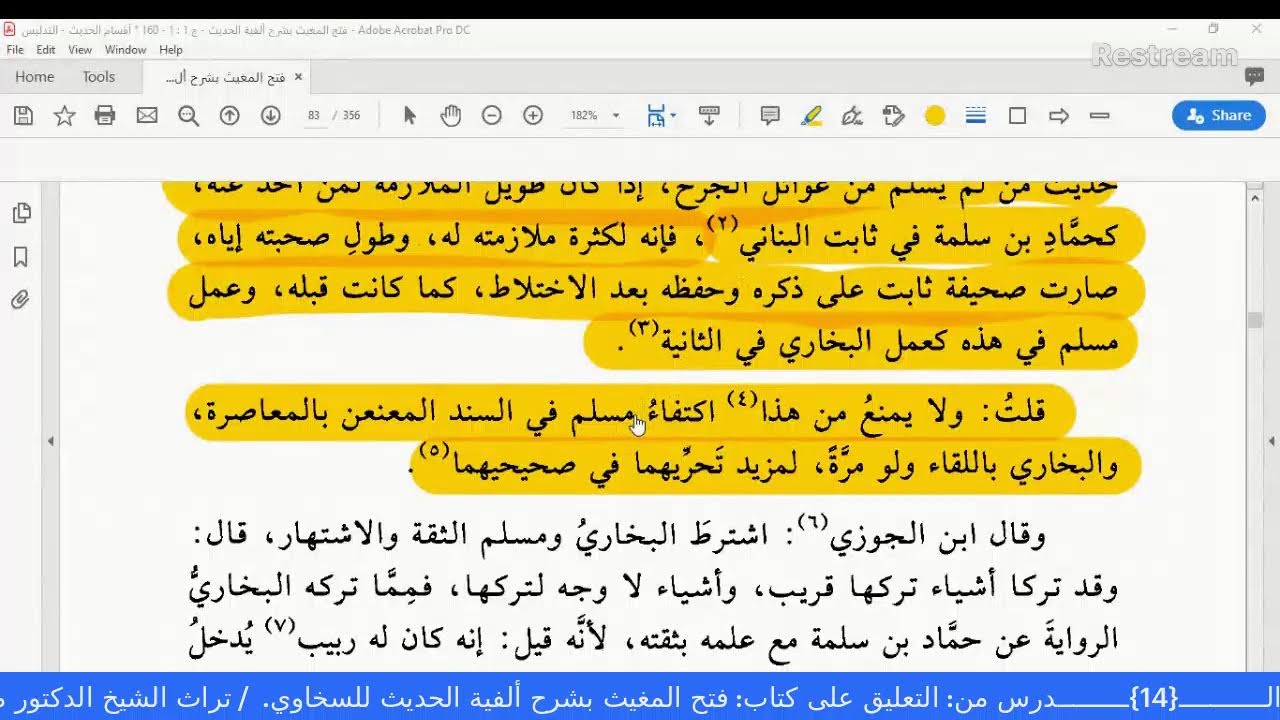Expand the left navigation pane arrow
The image size is (1280, 720).
(x=50, y=441)
